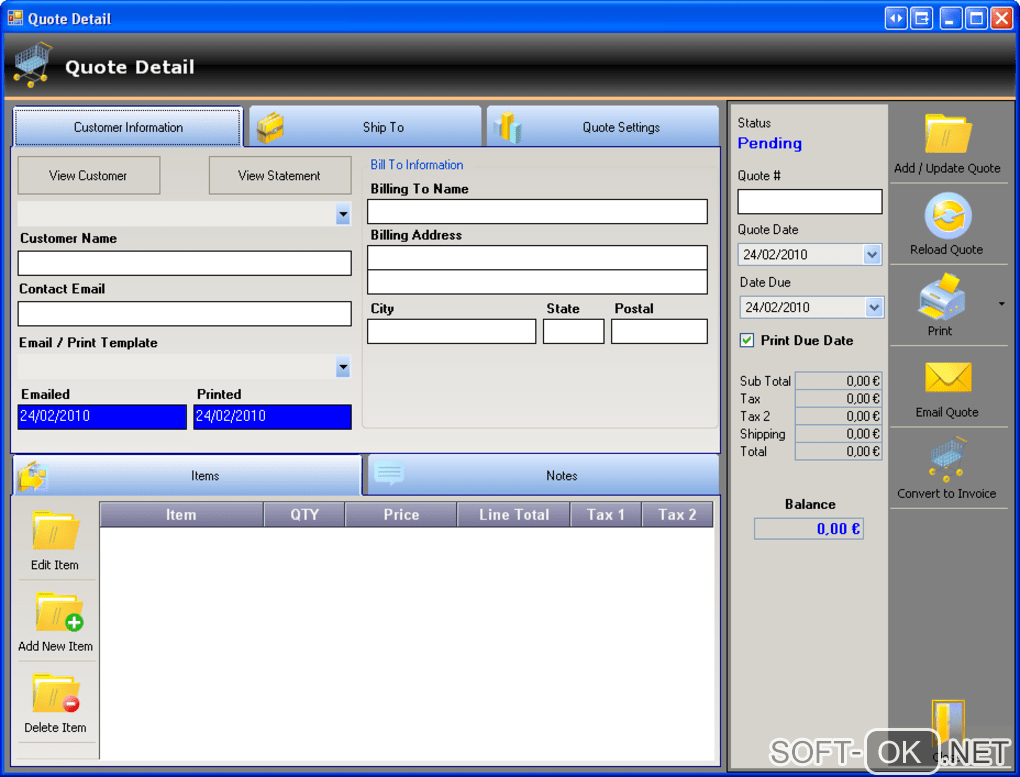Viewport: 1020px width, 777px height.
Task: Click the folder icon on Items tab
Action: (x=33, y=476)
